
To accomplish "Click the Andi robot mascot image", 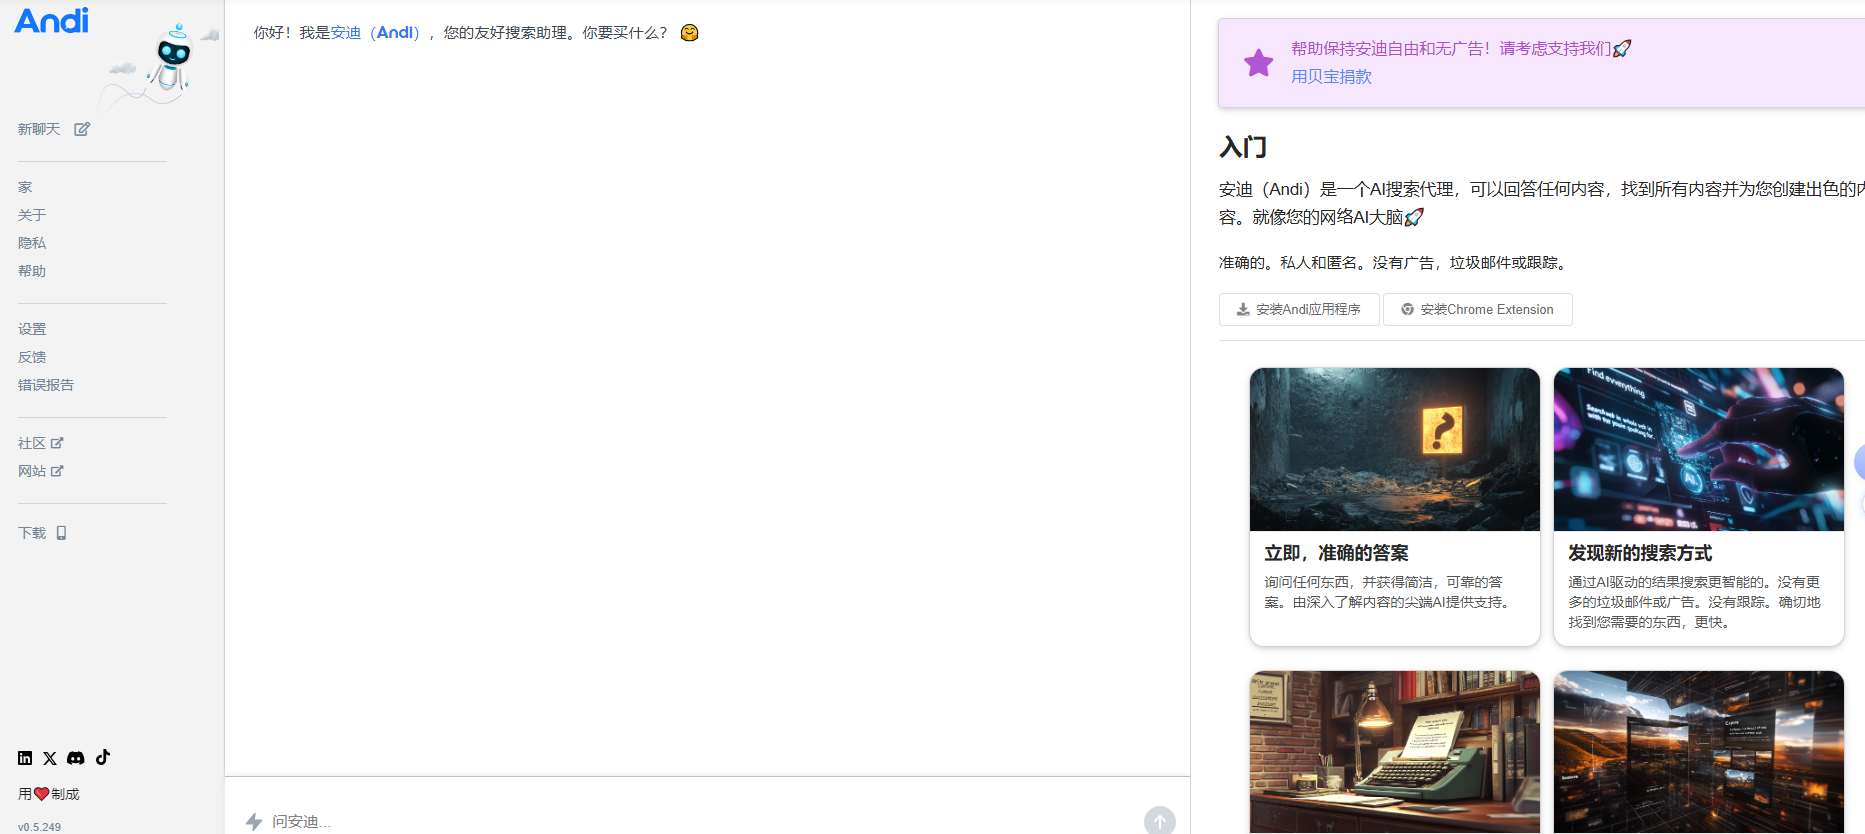I will click(x=173, y=60).
